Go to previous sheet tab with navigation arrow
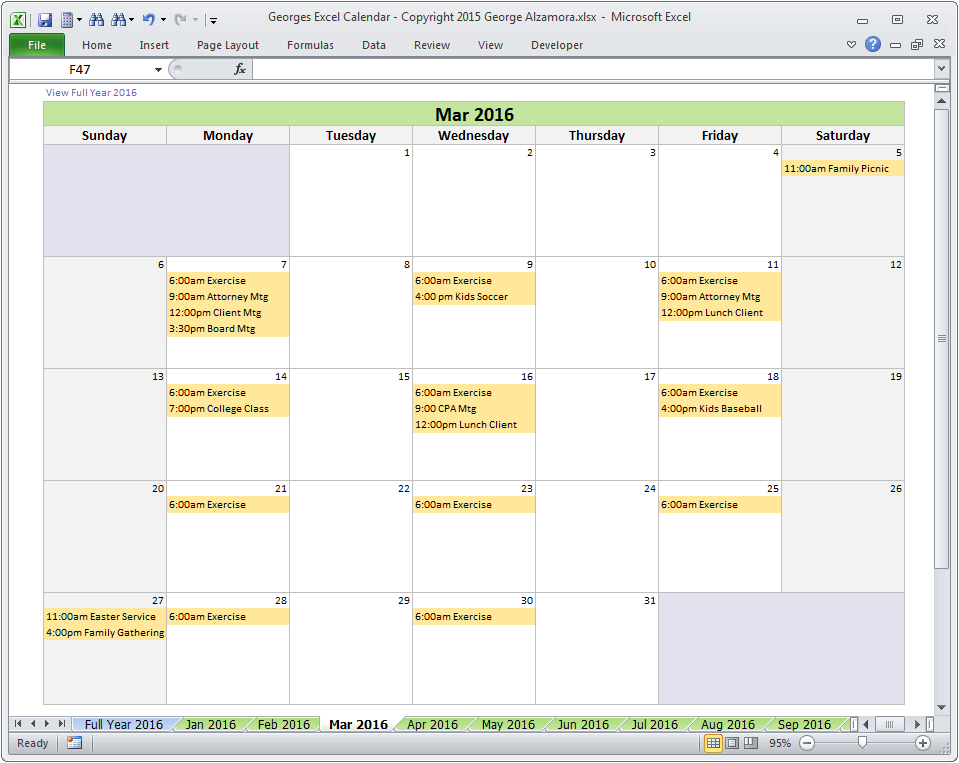 pos(33,724)
